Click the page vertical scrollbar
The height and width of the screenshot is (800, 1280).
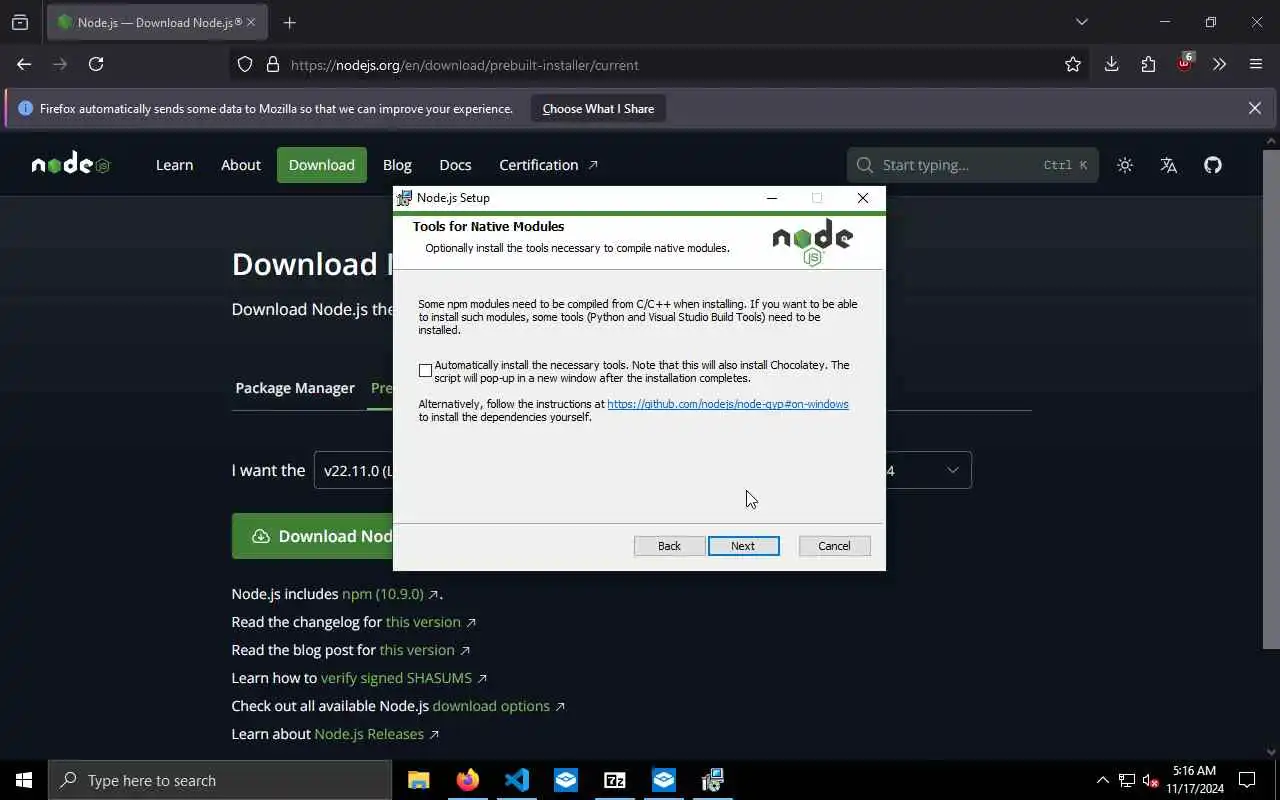point(1271,400)
